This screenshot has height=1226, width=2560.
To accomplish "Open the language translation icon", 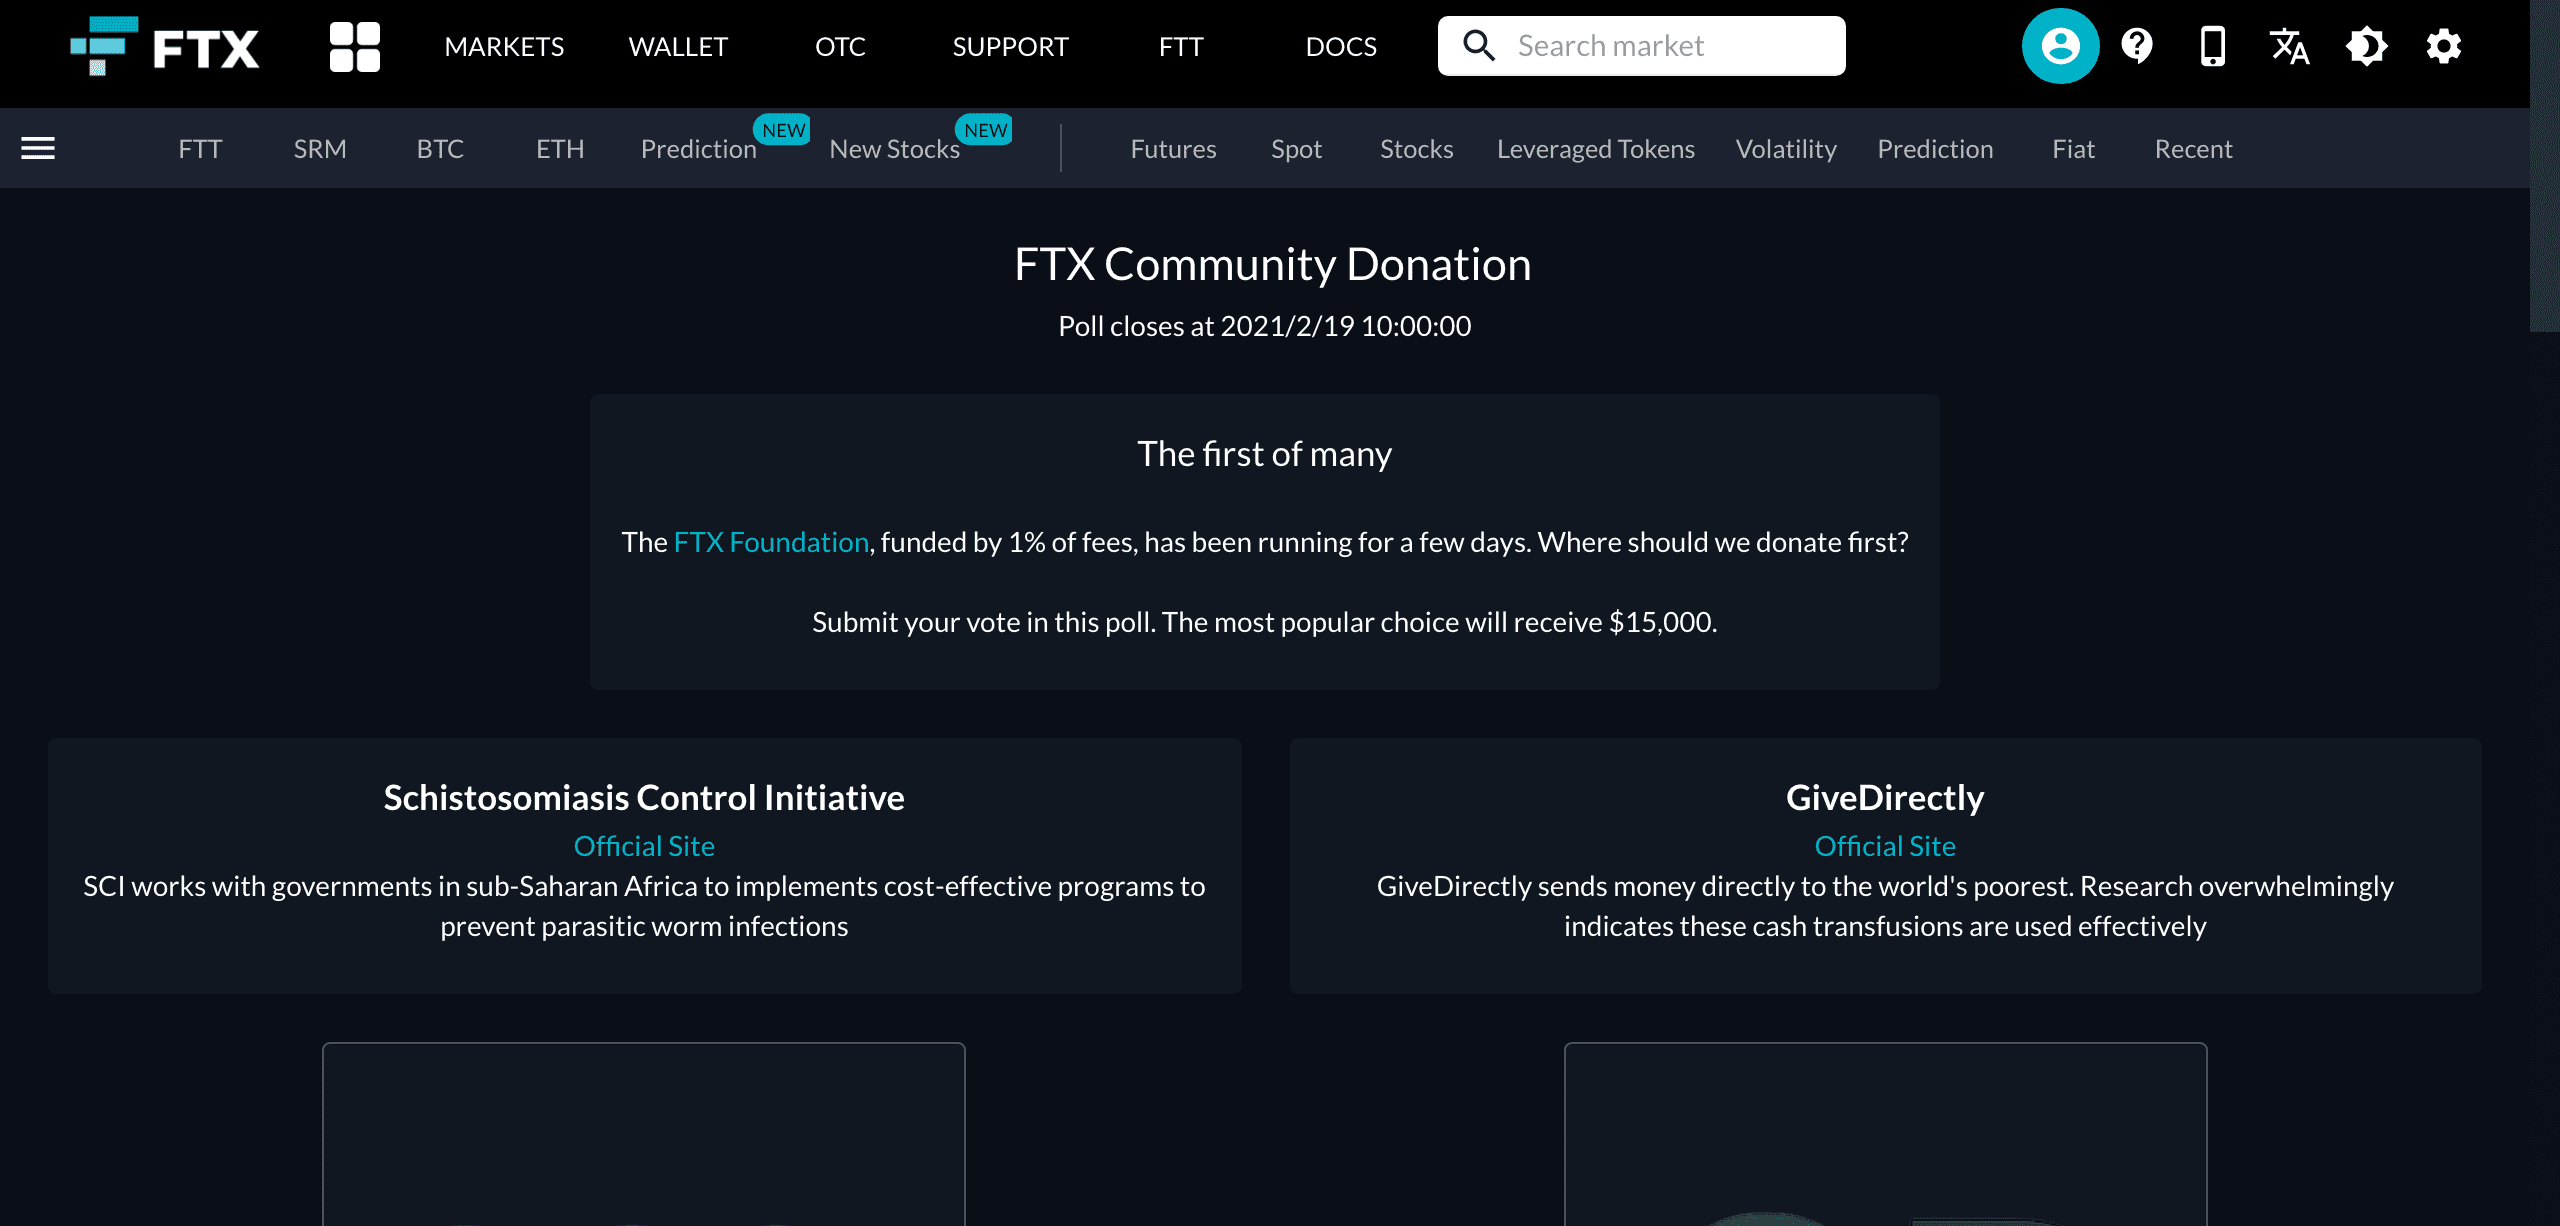I will (2289, 46).
